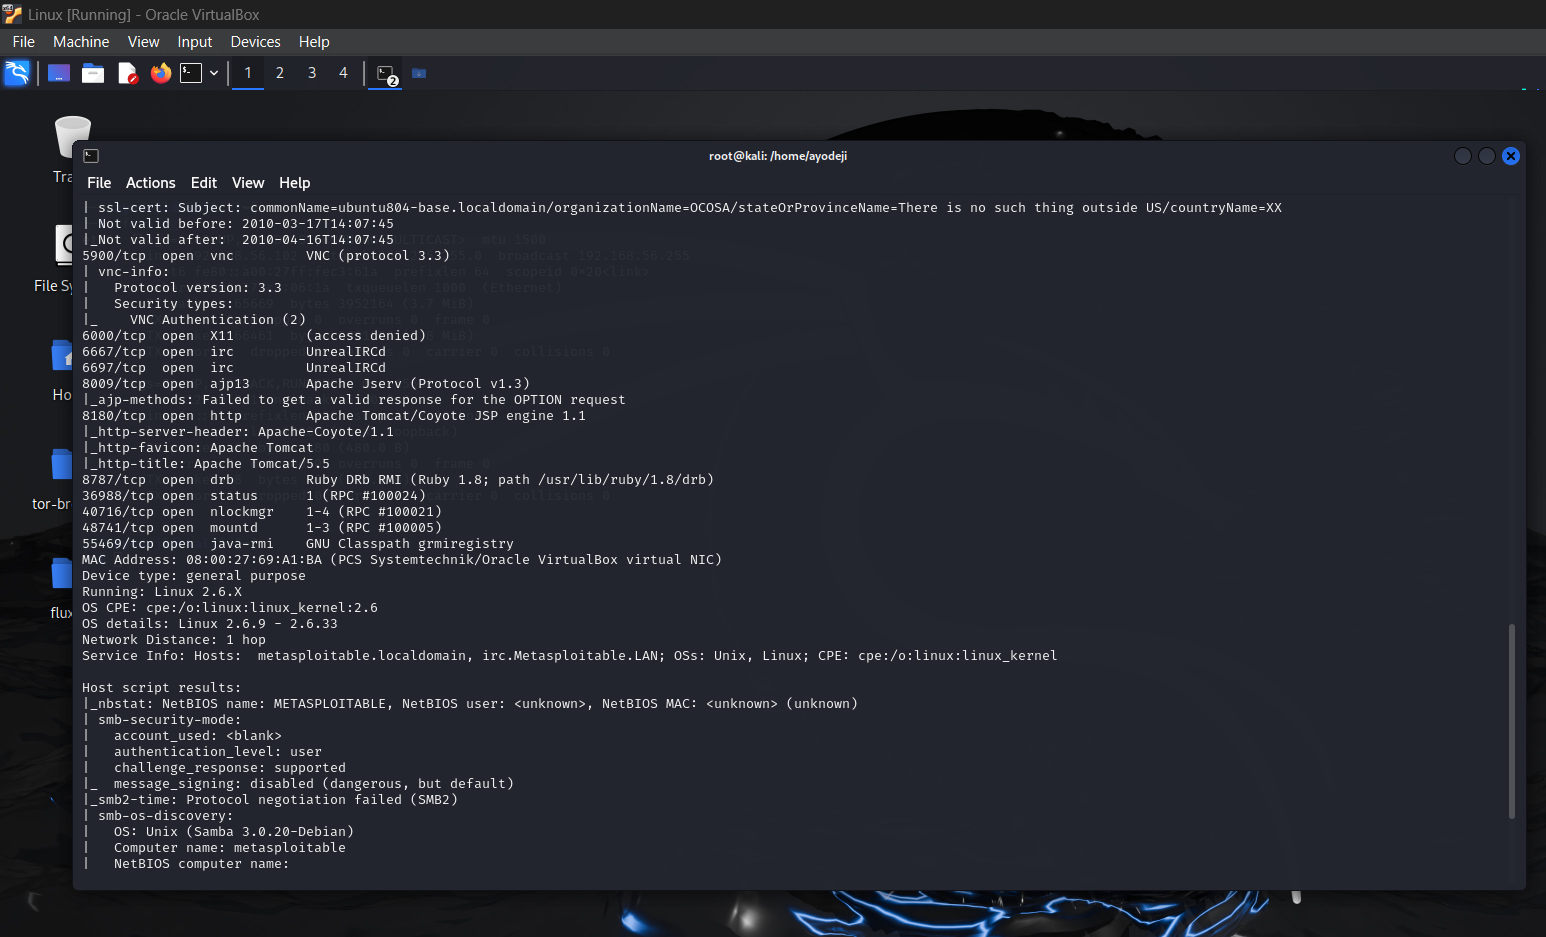Click the terminal title bar icon
Image resolution: width=1546 pixels, height=937 pixels.
tap(91, 156)
